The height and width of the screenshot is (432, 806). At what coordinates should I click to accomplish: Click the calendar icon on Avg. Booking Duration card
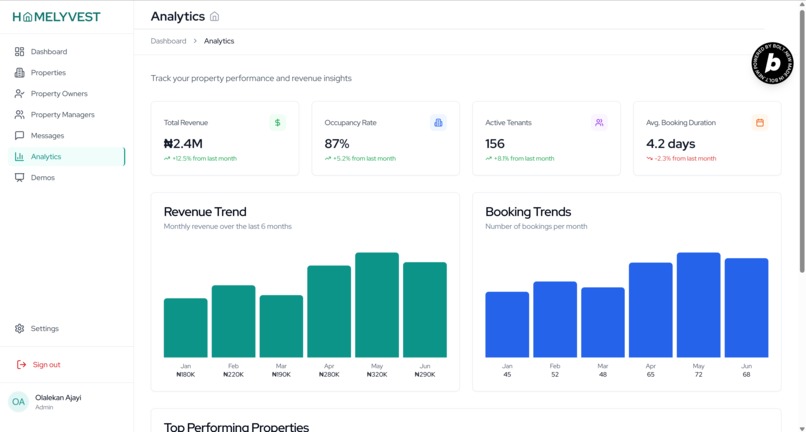[760, 122]
